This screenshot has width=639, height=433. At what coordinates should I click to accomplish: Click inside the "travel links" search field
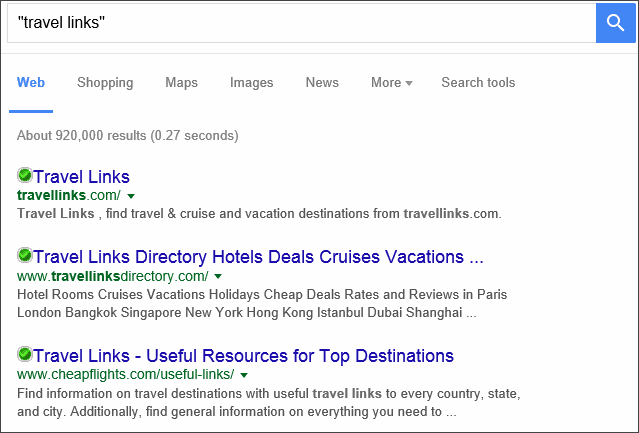pos(302,23)
